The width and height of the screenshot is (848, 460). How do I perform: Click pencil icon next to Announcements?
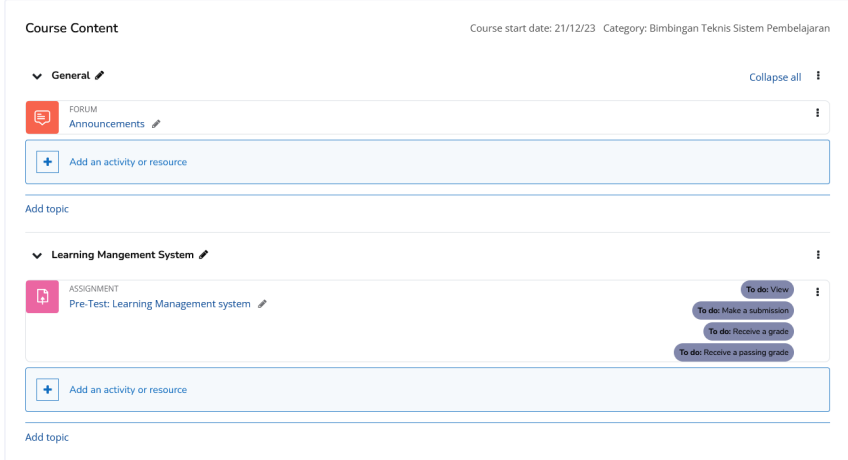[x=156, y=124]
